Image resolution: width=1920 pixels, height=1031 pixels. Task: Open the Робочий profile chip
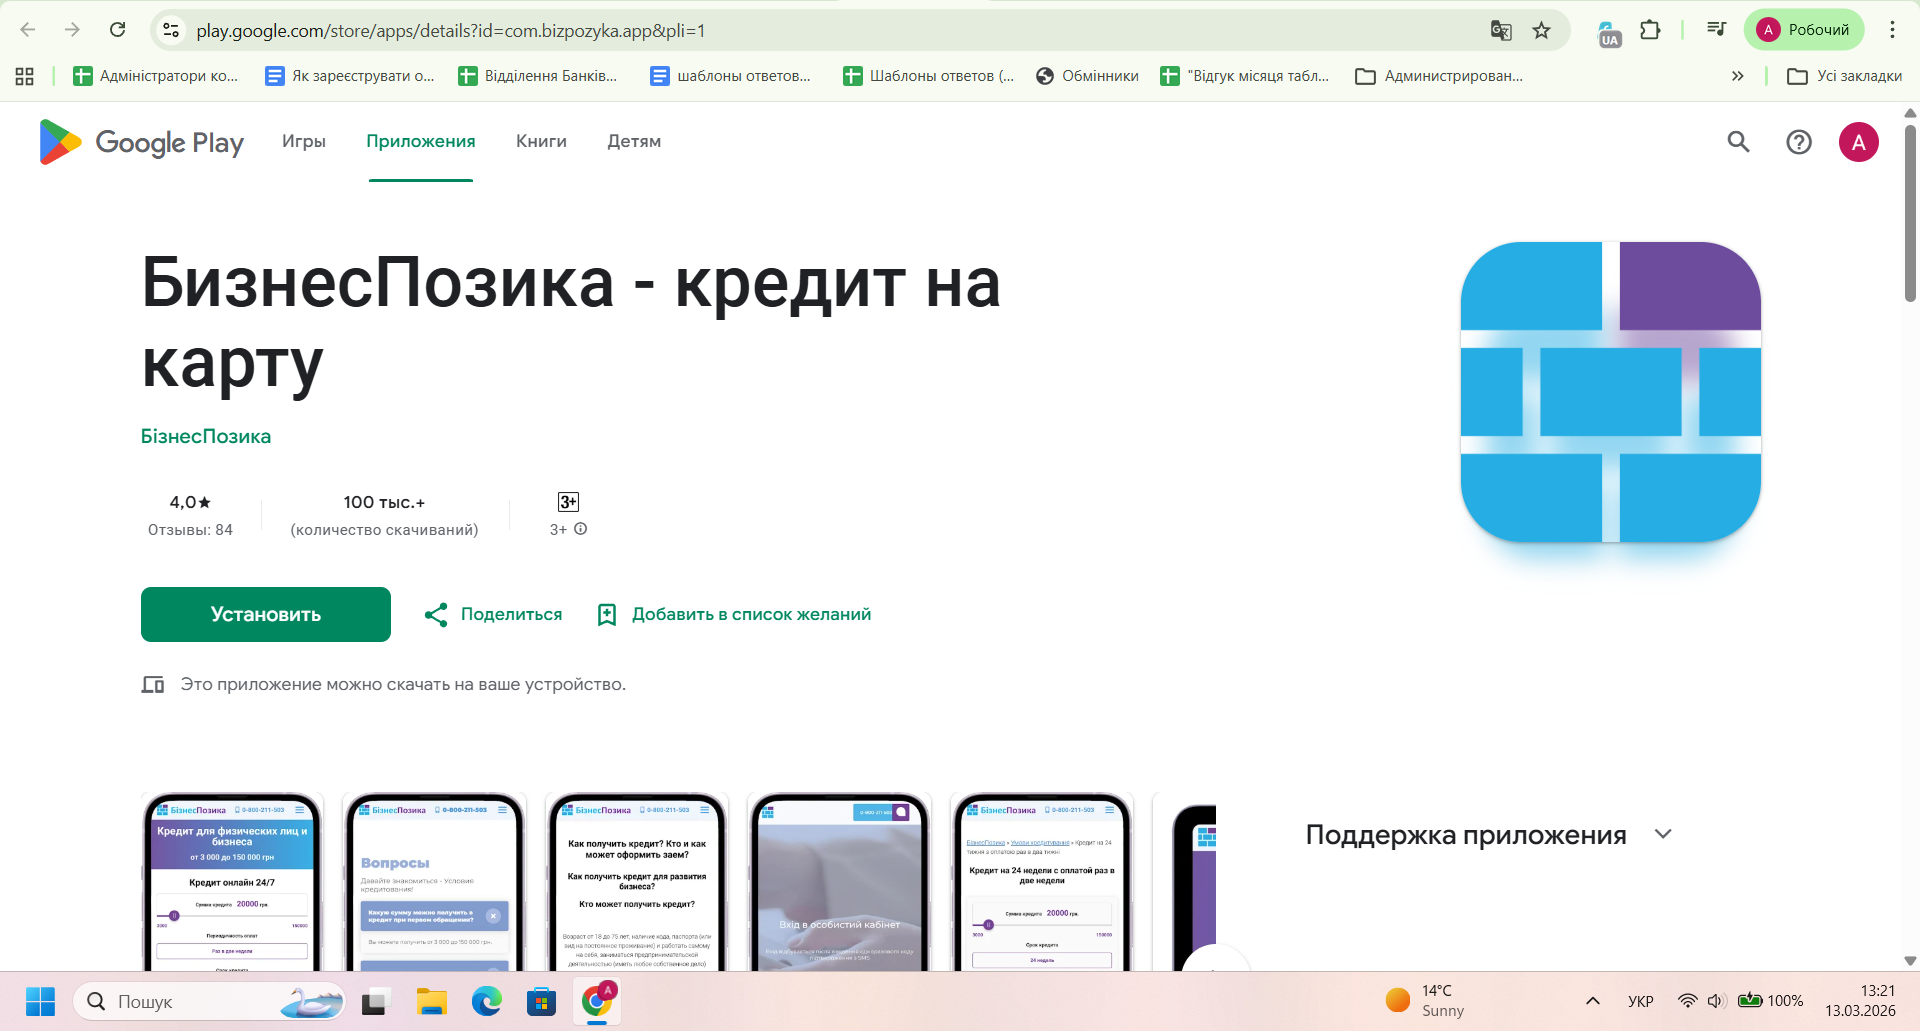[x=1804, y=30]
